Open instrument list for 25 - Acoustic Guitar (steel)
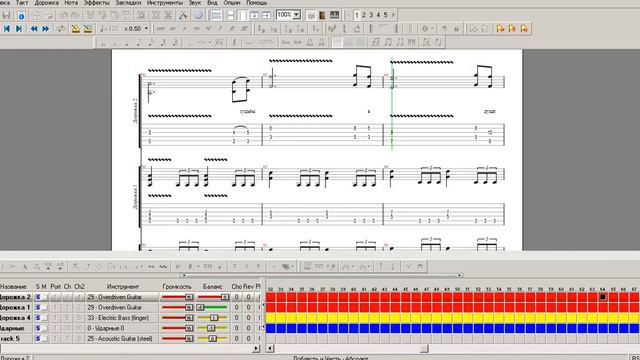Screen dimensions: 640x360 pyautogui.click(x=122, y=338)
